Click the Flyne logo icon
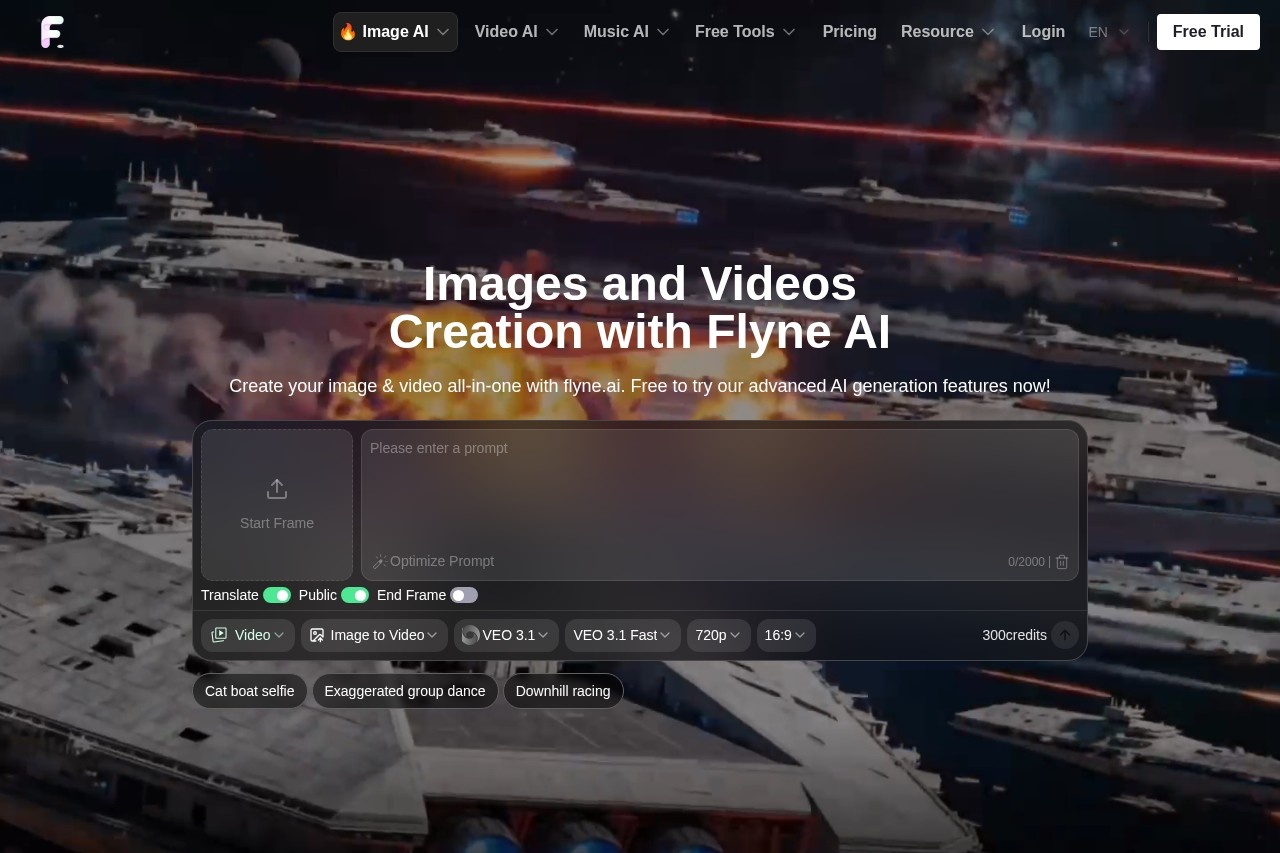 pos(52,32)
